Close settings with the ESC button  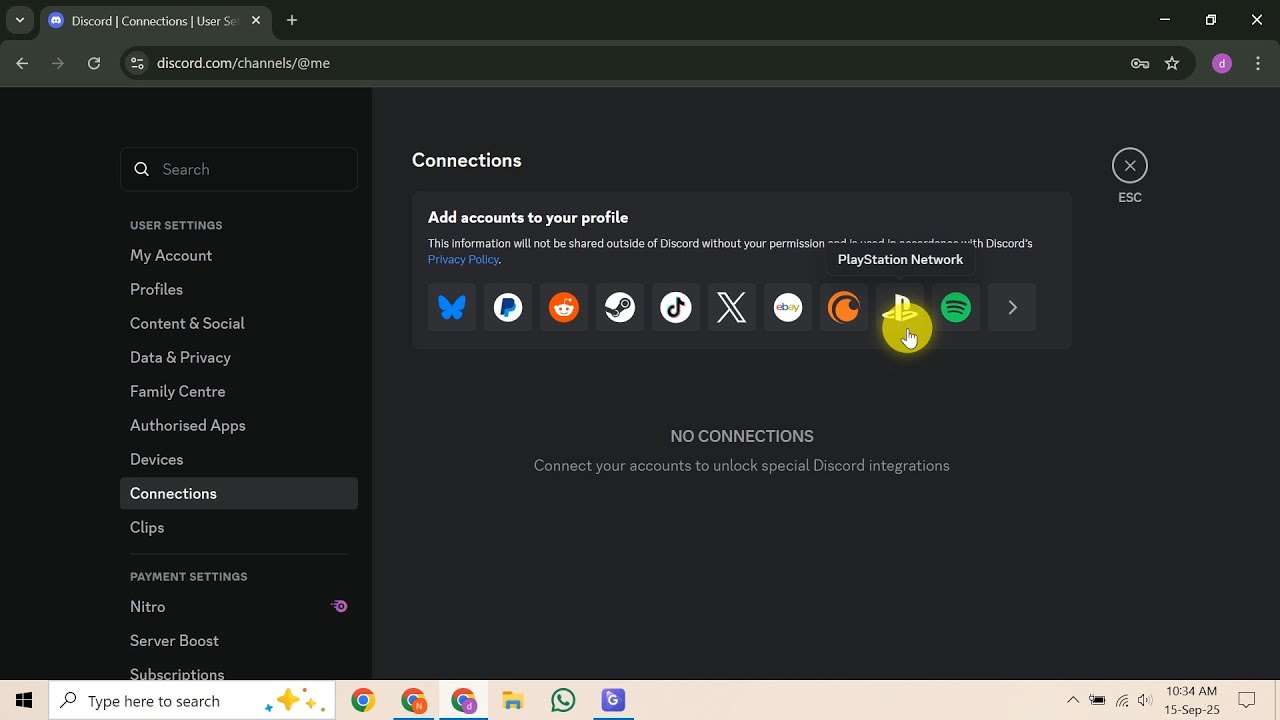point(1130,166)
